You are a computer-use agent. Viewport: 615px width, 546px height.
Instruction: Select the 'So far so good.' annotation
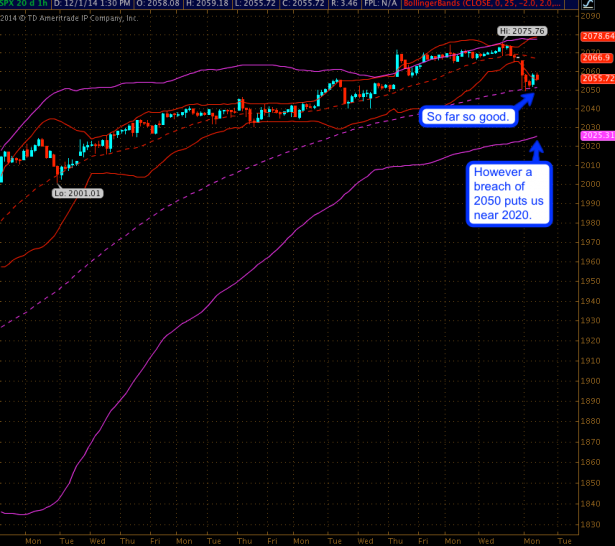click(x=469, y=117)
